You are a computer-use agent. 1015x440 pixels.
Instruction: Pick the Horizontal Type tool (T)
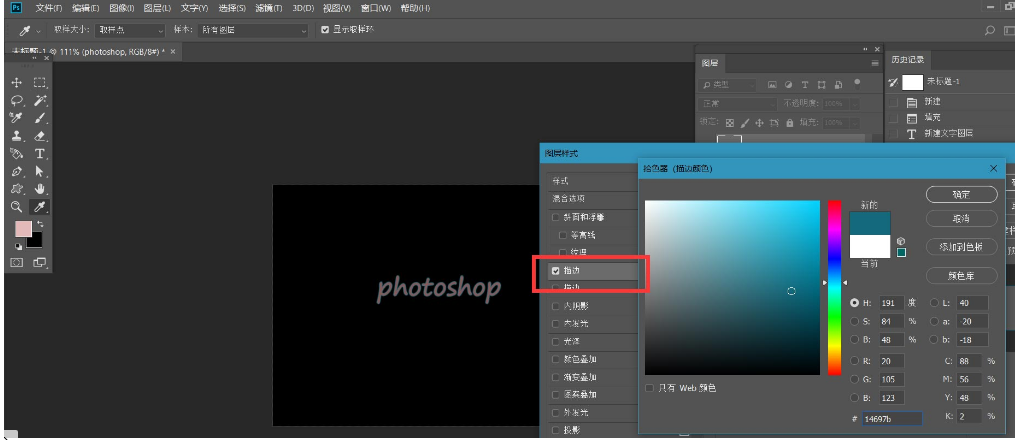[x=40, y=153]
